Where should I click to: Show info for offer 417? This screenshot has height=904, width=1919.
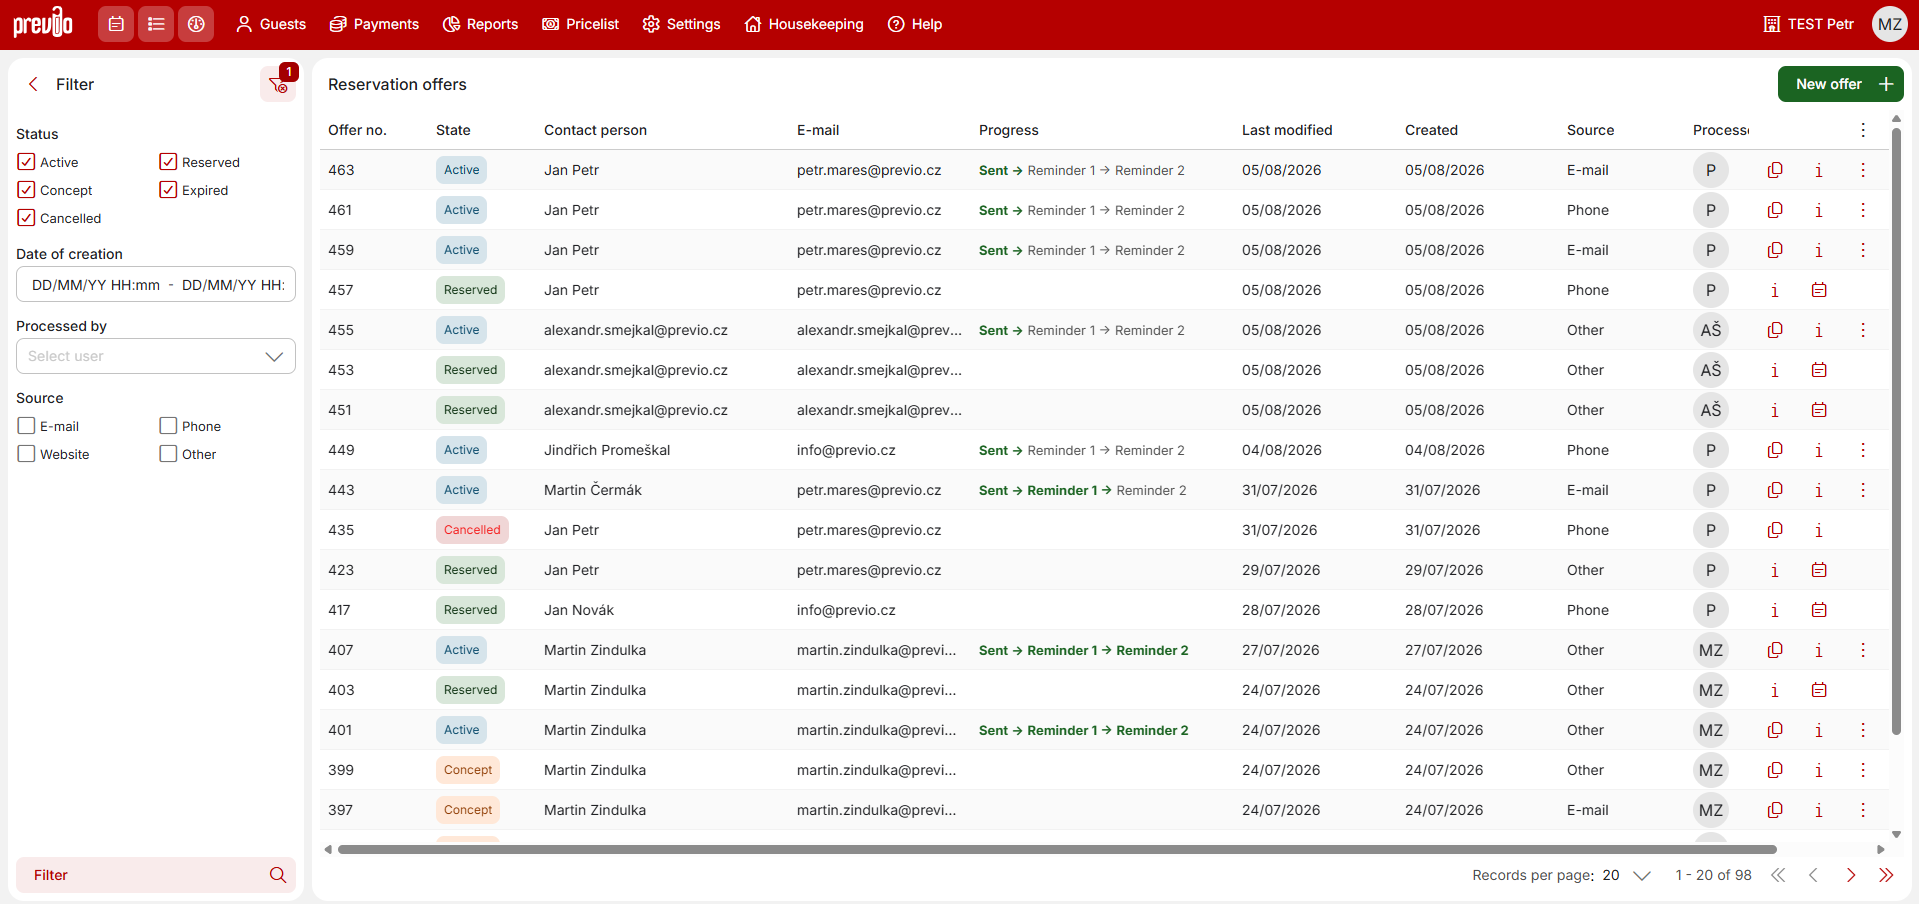tap(1775, 610)
